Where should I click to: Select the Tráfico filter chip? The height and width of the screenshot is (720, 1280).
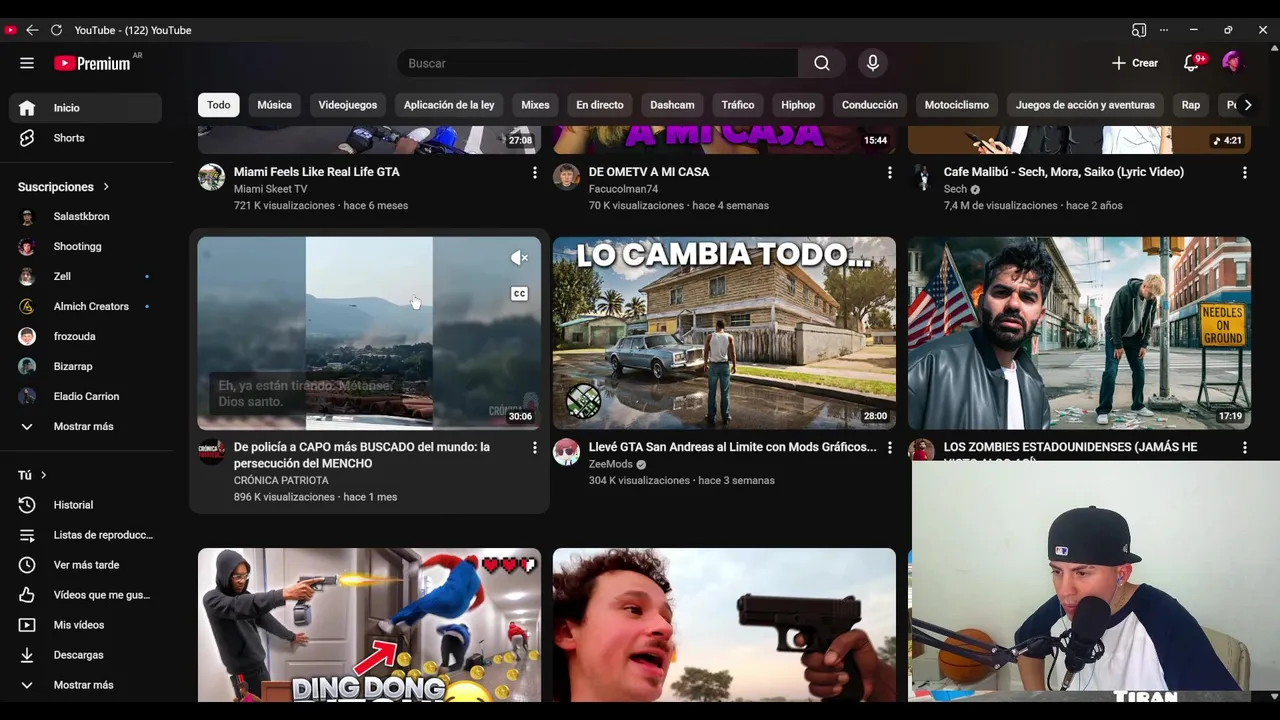(x=738, y=105)
